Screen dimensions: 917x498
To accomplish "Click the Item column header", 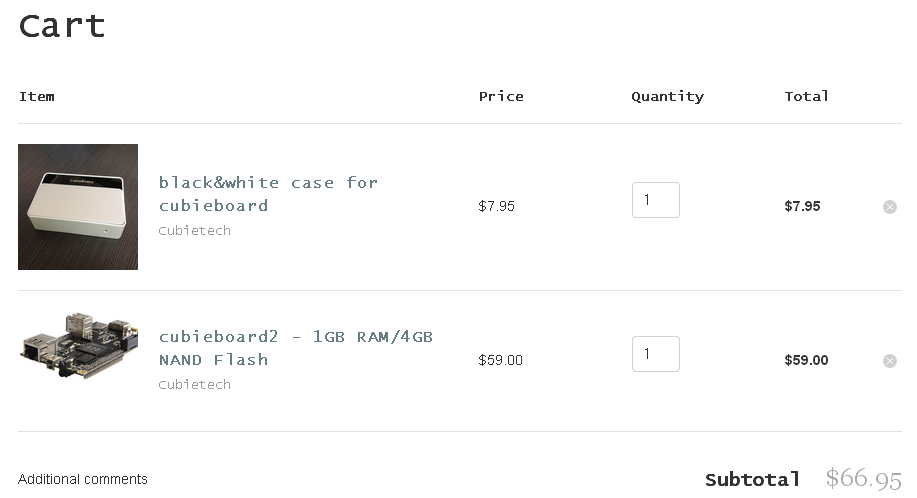I will tap(36, 97).
